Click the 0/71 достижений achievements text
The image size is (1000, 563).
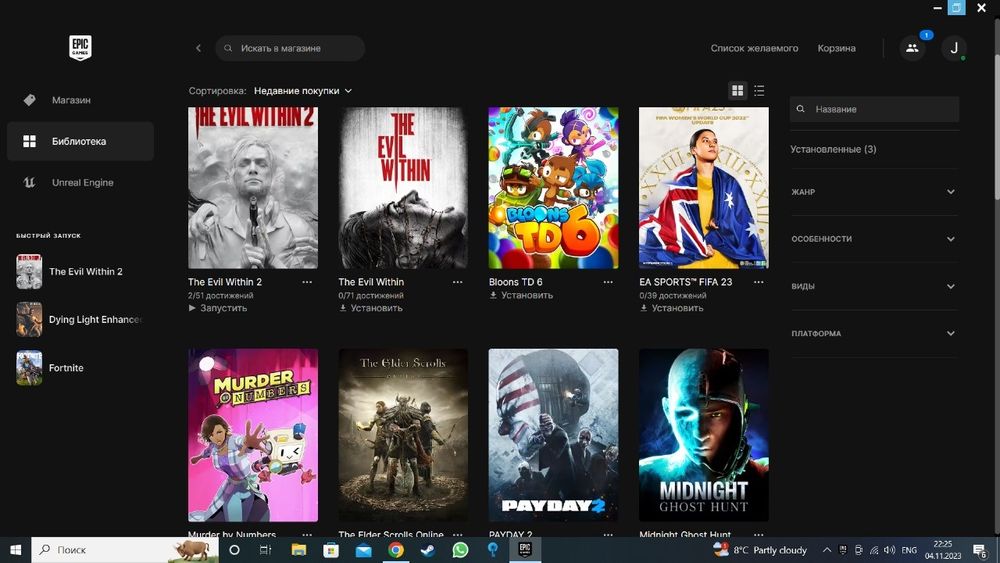[371, 296]
